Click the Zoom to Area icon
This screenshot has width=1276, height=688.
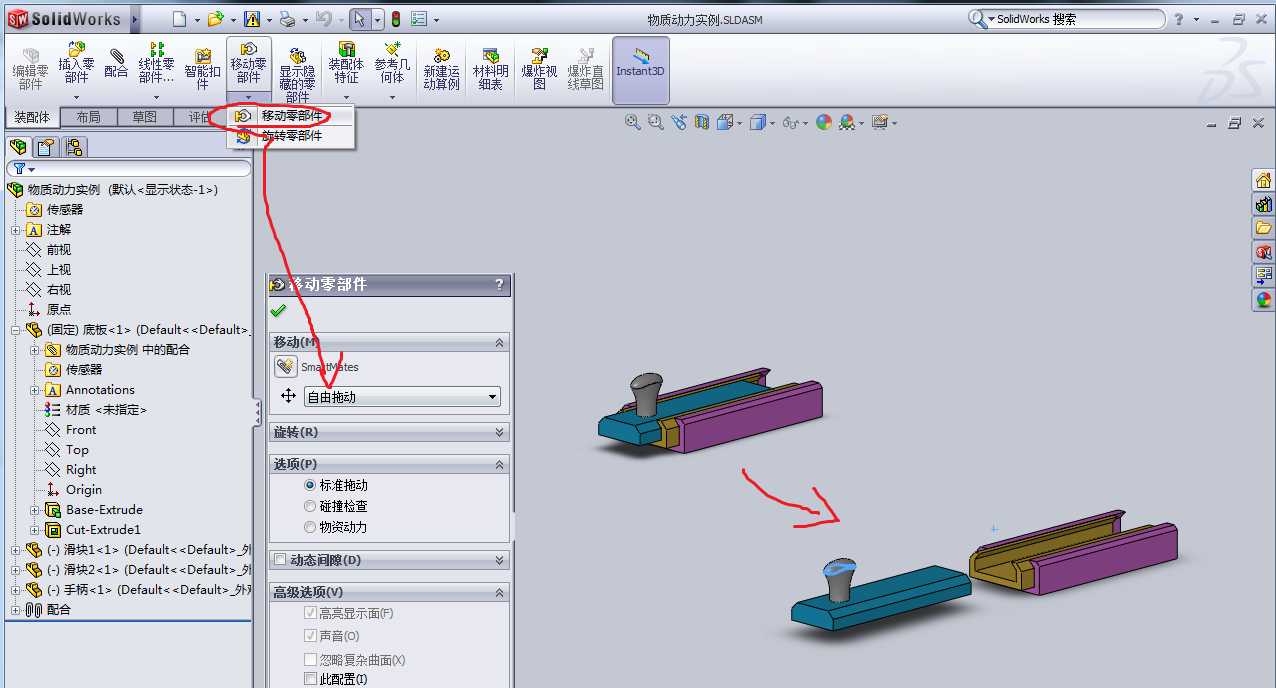point(656,122)
